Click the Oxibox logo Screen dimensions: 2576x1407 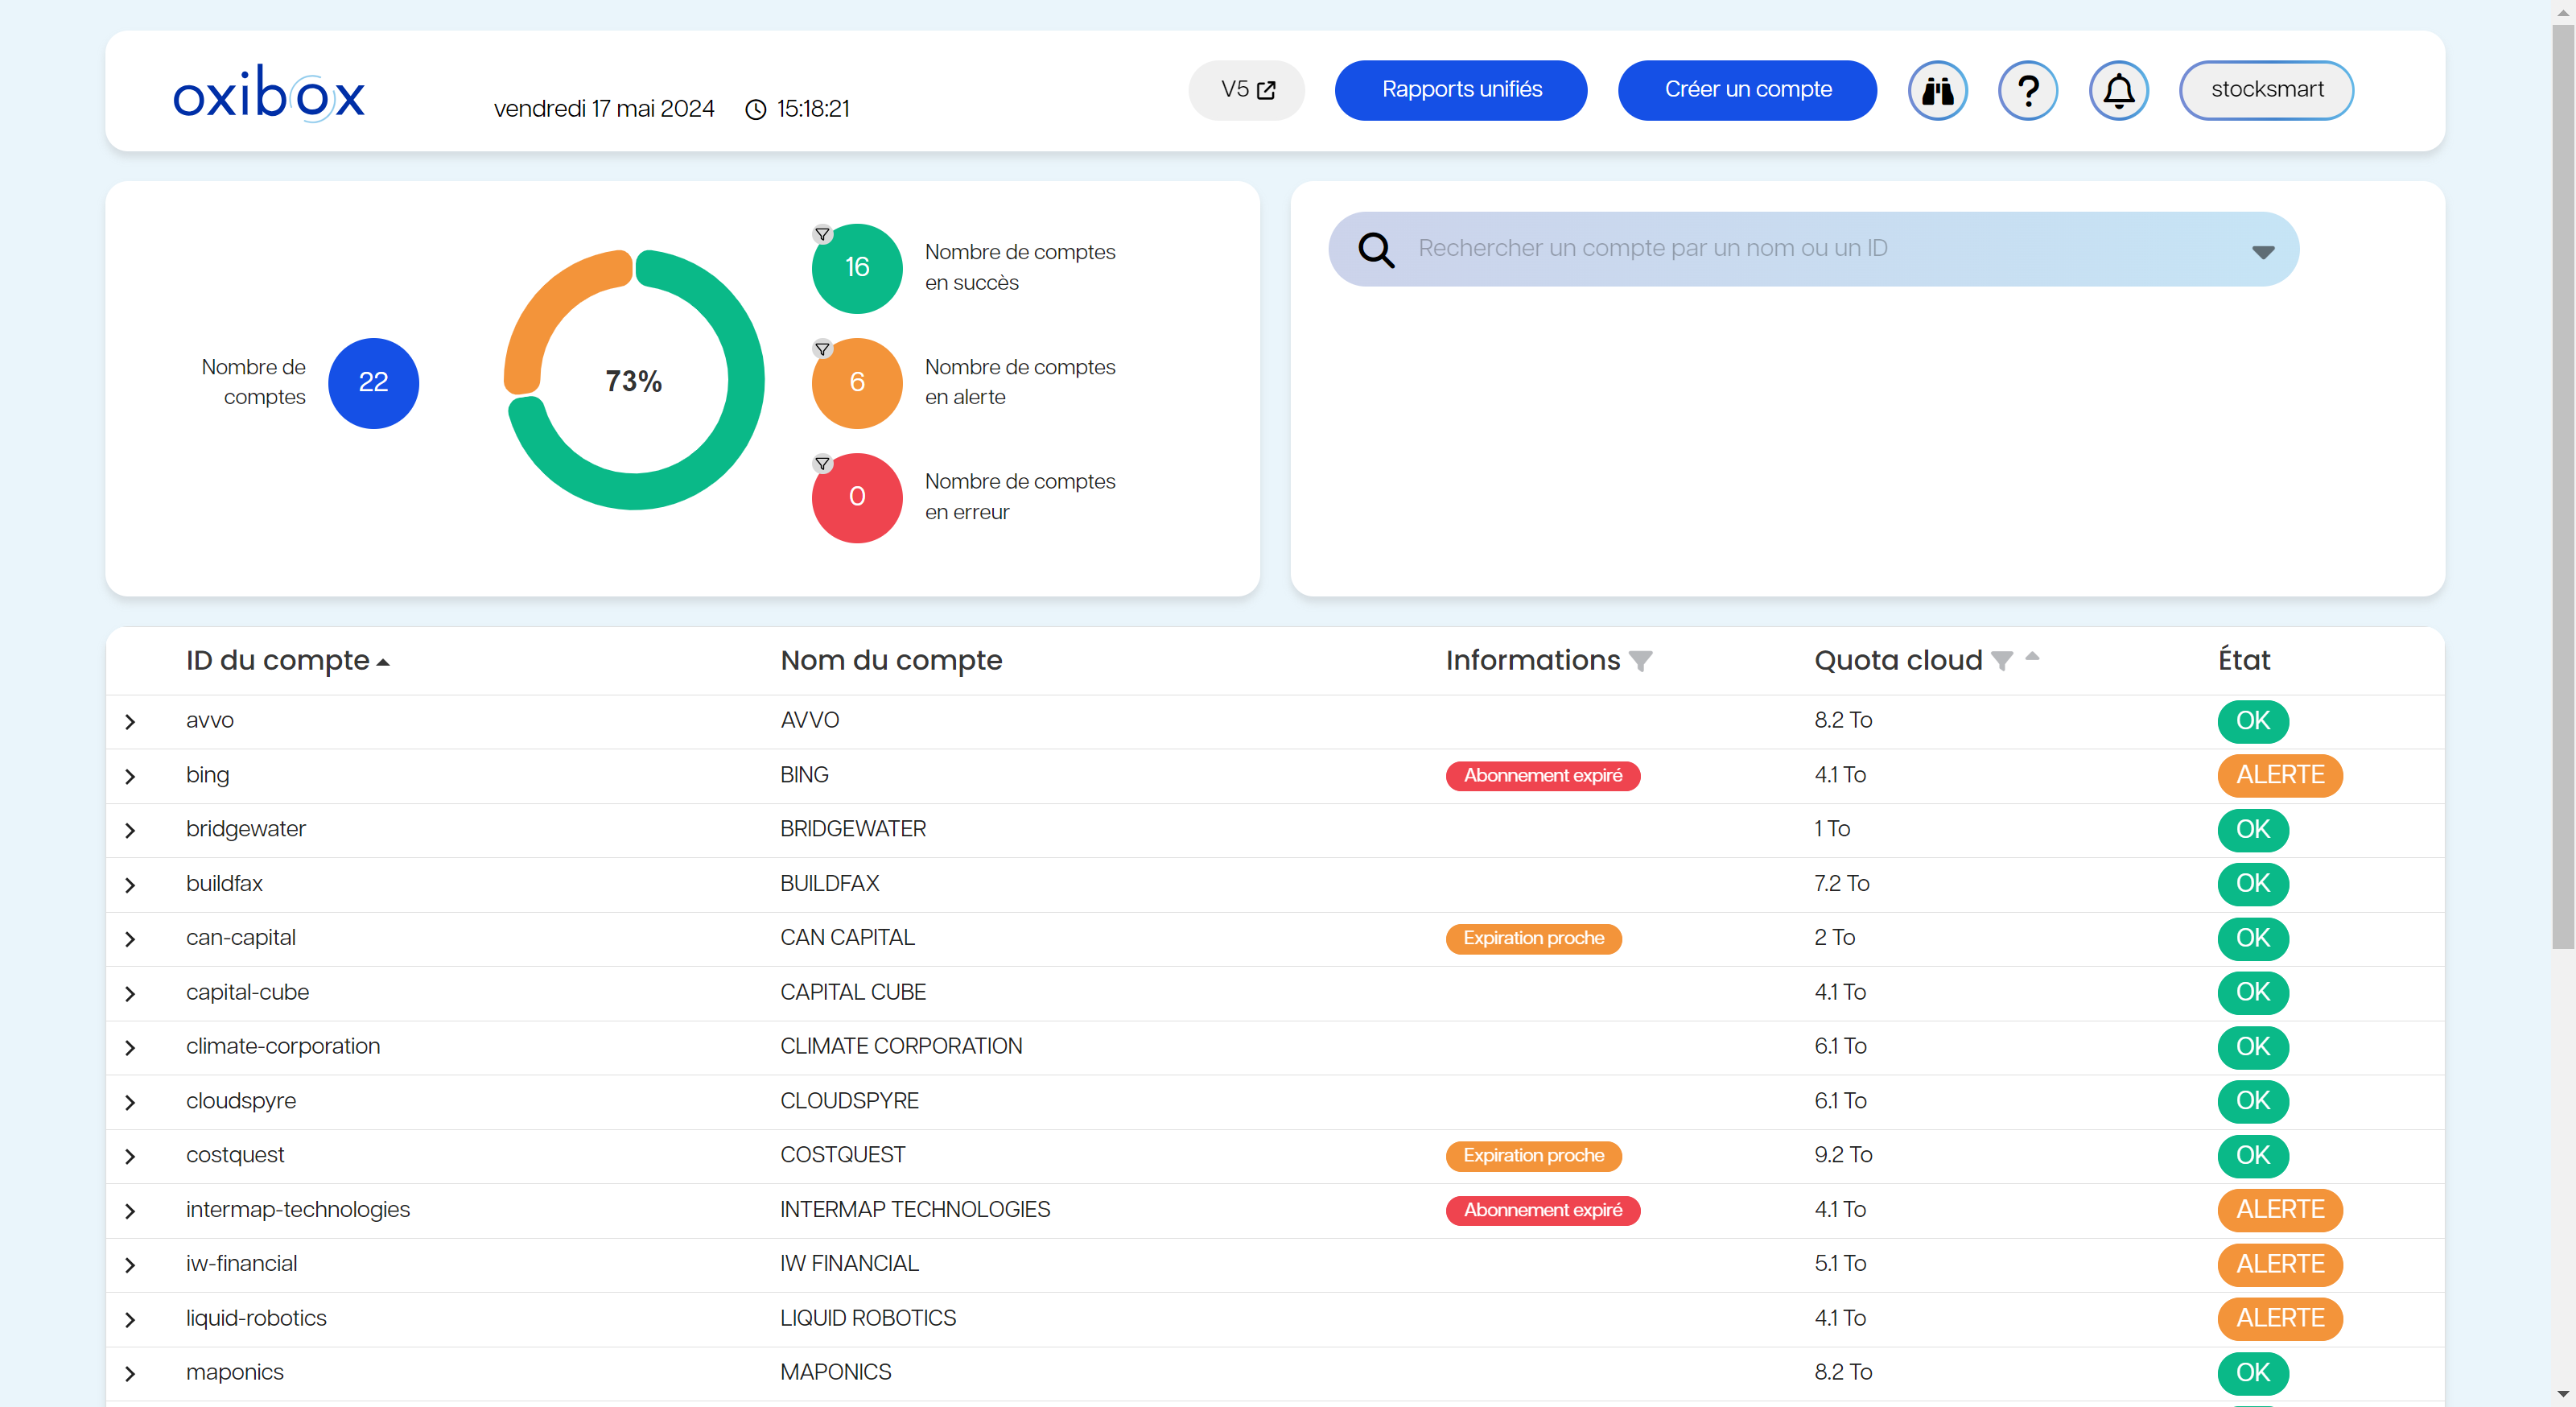269,93
